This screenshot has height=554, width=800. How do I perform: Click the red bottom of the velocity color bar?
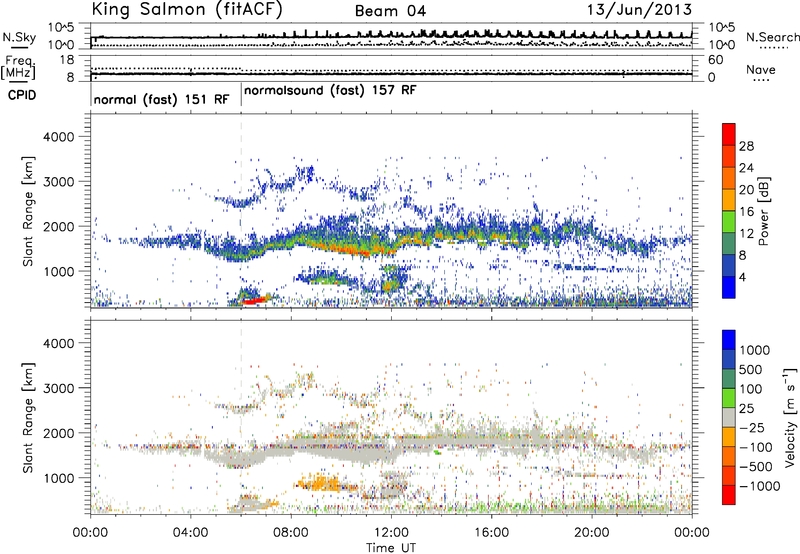[729, 495]
